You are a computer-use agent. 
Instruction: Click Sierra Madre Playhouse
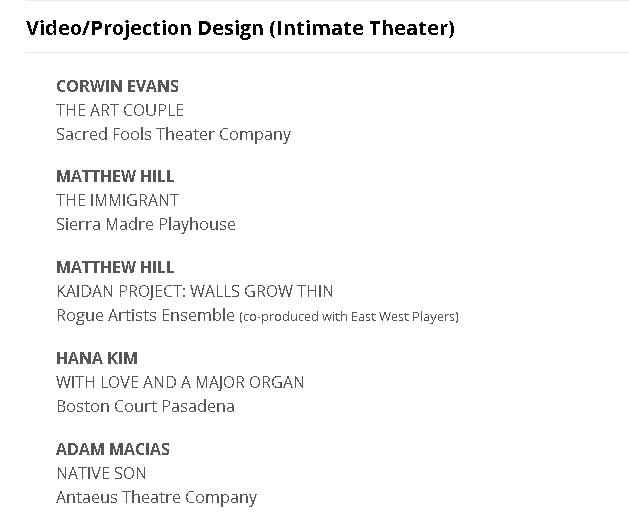[x=146, y=224]
